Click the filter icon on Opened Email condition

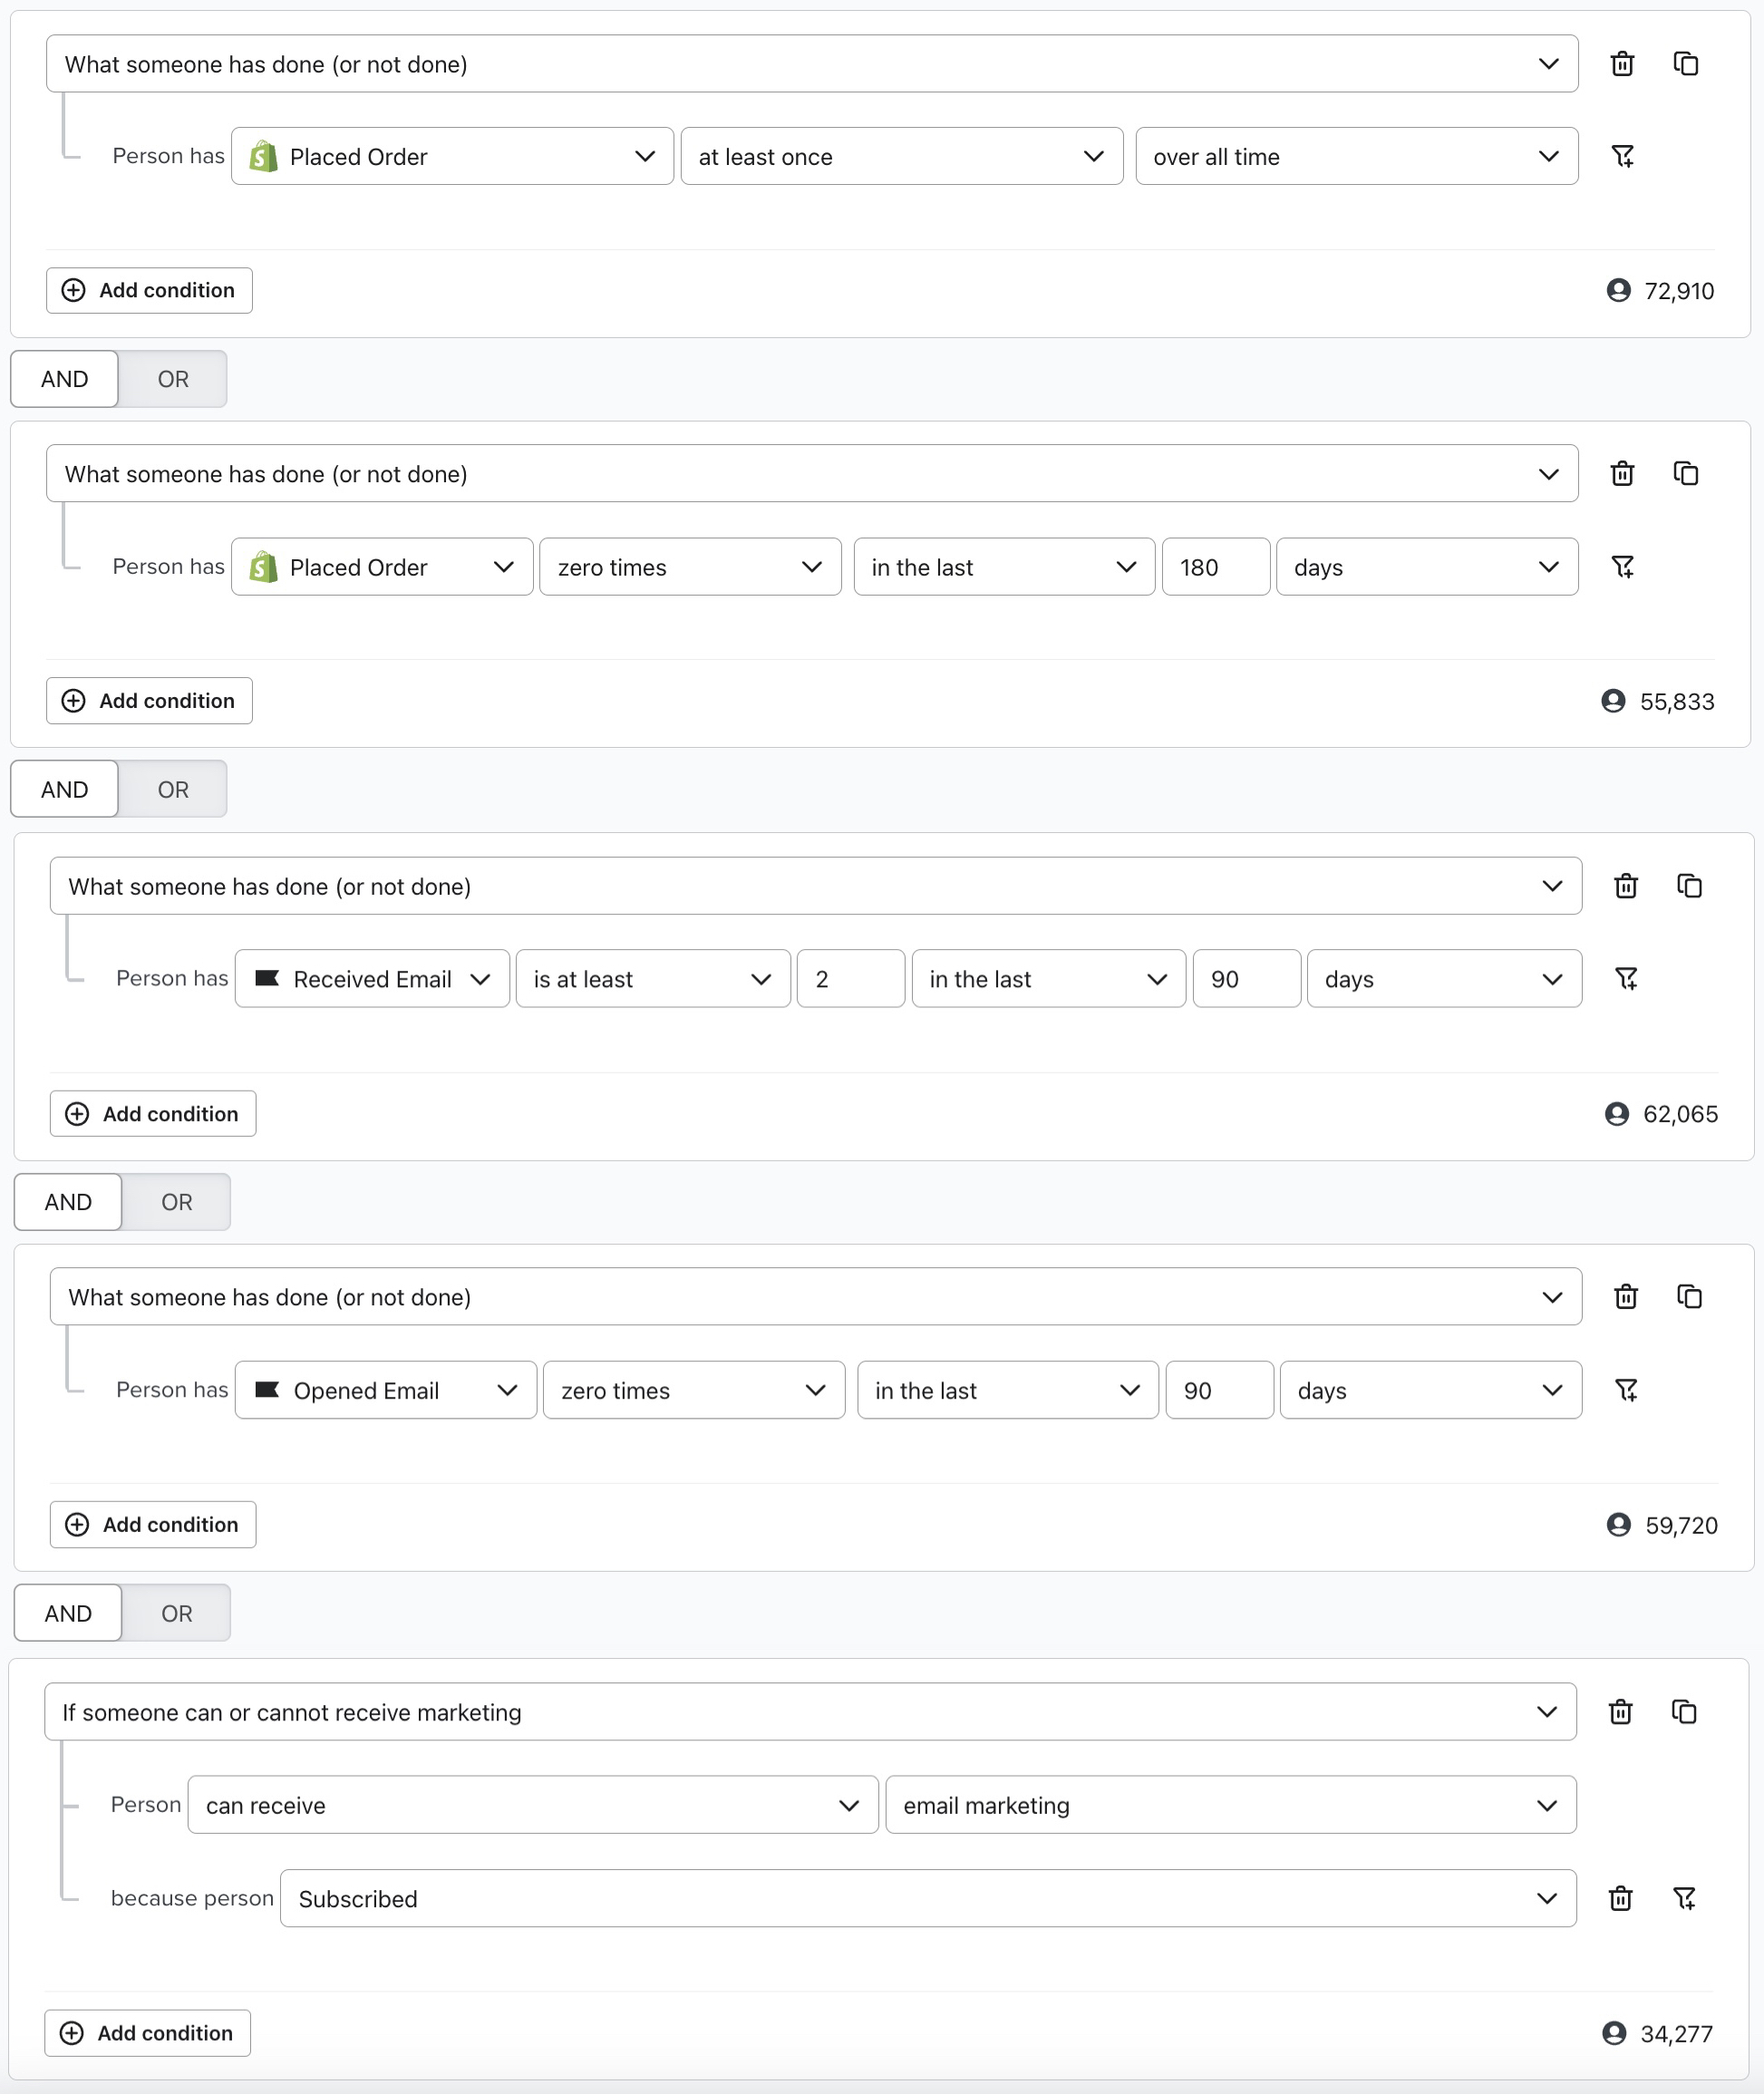tap(1625, 1391)
